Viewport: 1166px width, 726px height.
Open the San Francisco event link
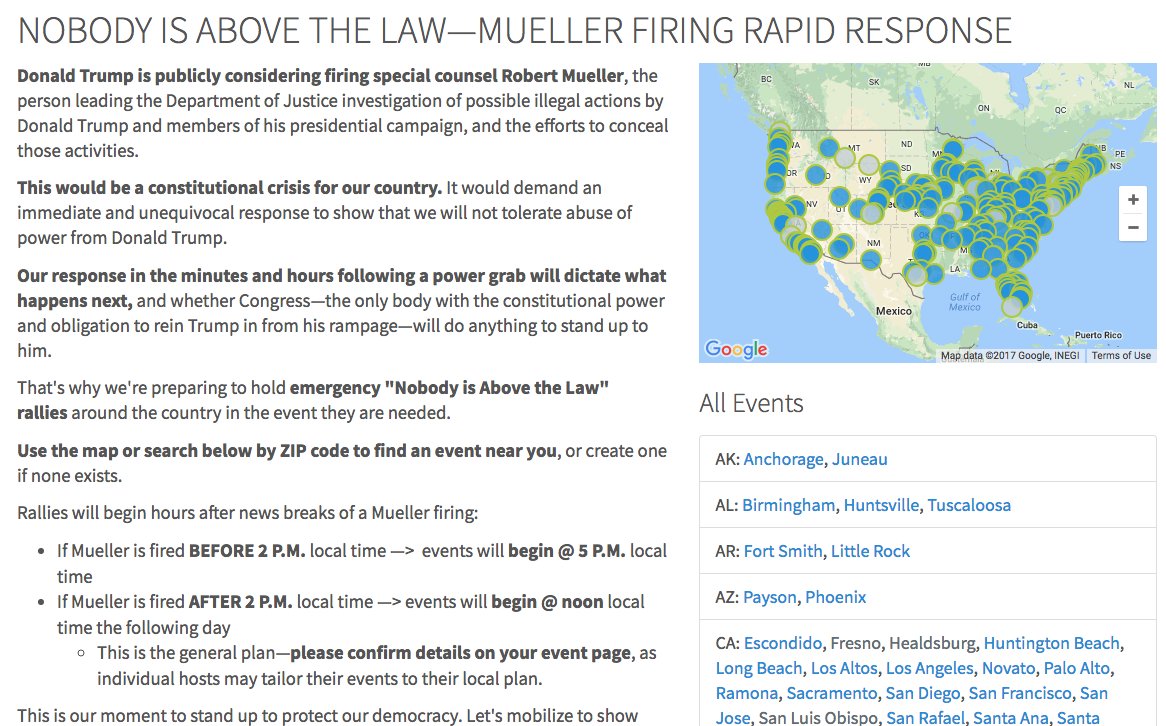(x=1020, y=693)
